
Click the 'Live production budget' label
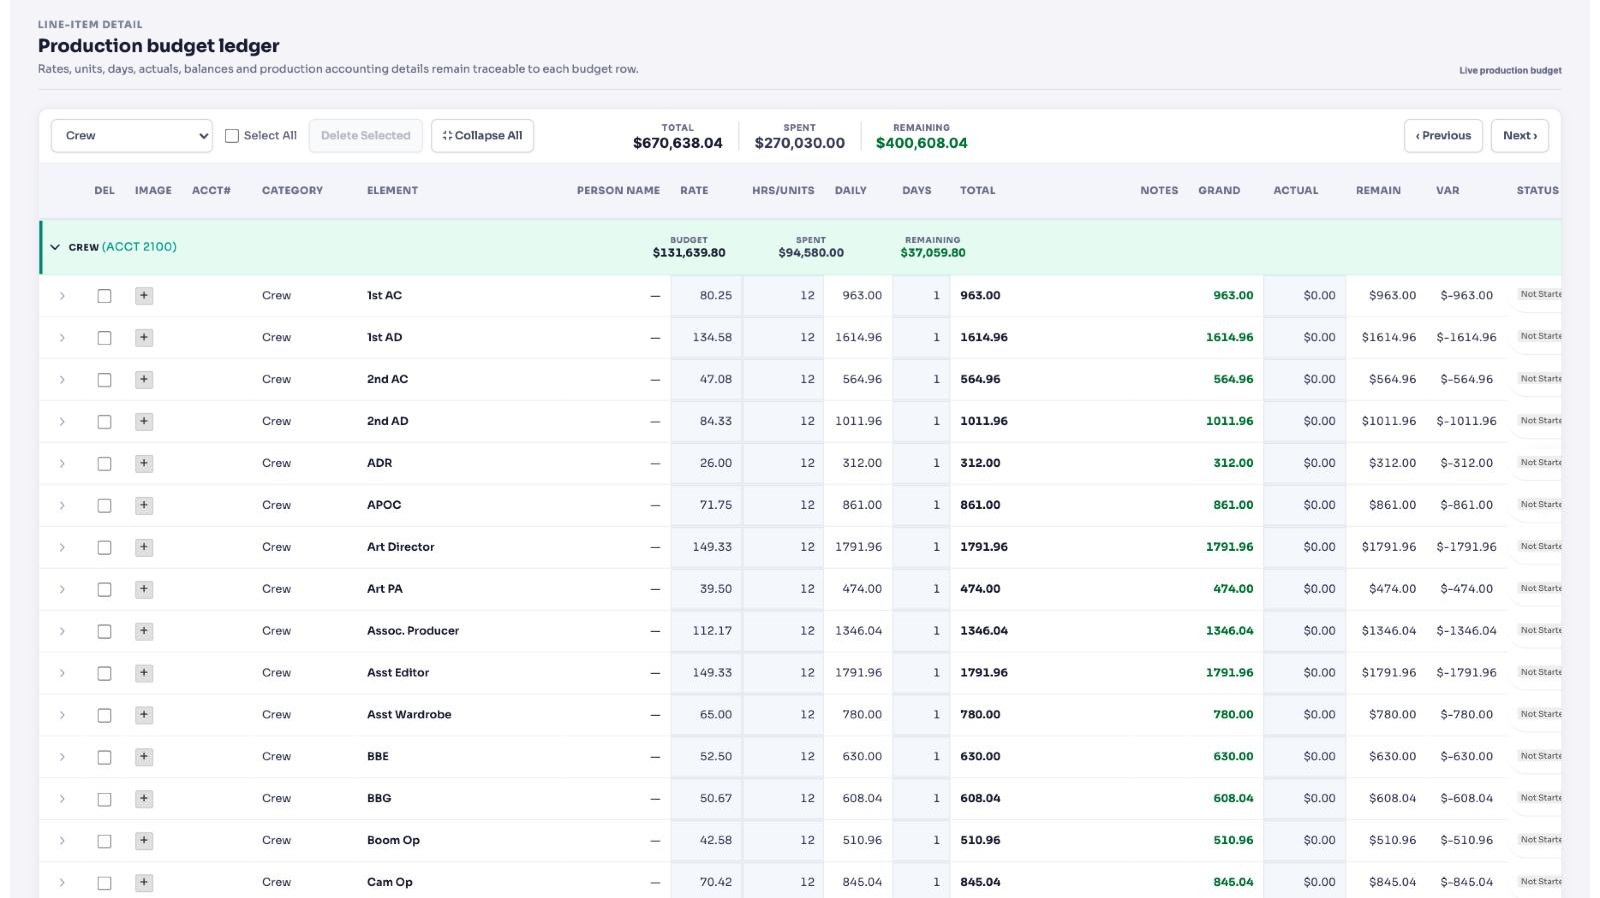tap(1510, 71)
